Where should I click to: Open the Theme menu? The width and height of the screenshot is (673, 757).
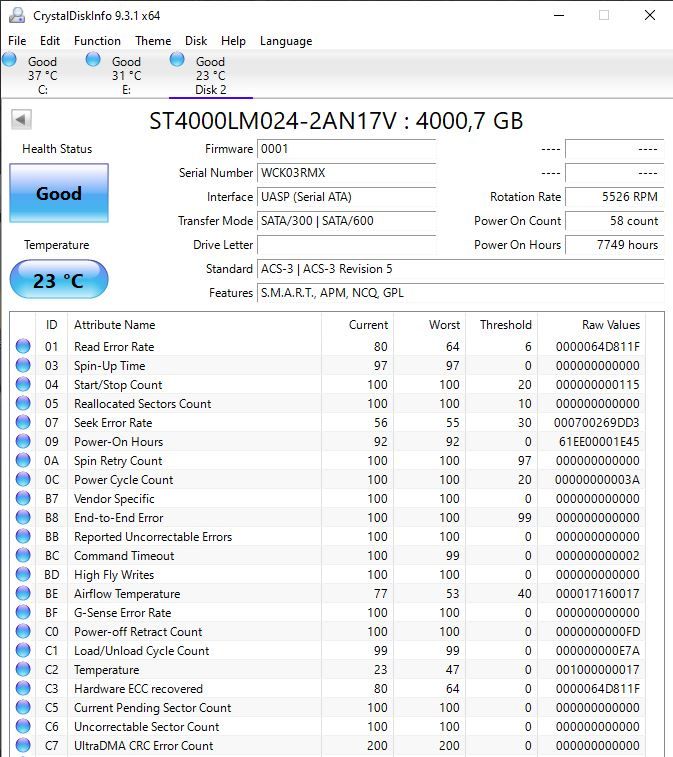pos(153,41)
